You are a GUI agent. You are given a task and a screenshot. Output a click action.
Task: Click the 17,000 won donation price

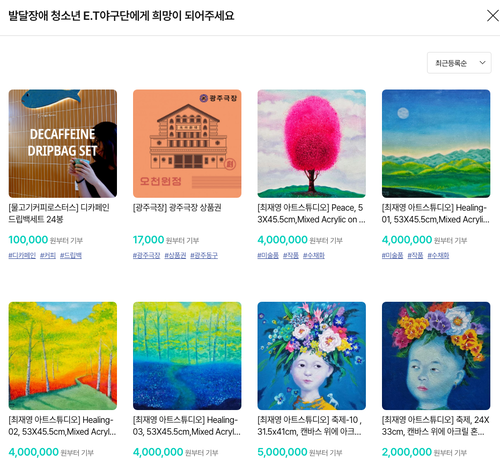click(x=148, y=240)
